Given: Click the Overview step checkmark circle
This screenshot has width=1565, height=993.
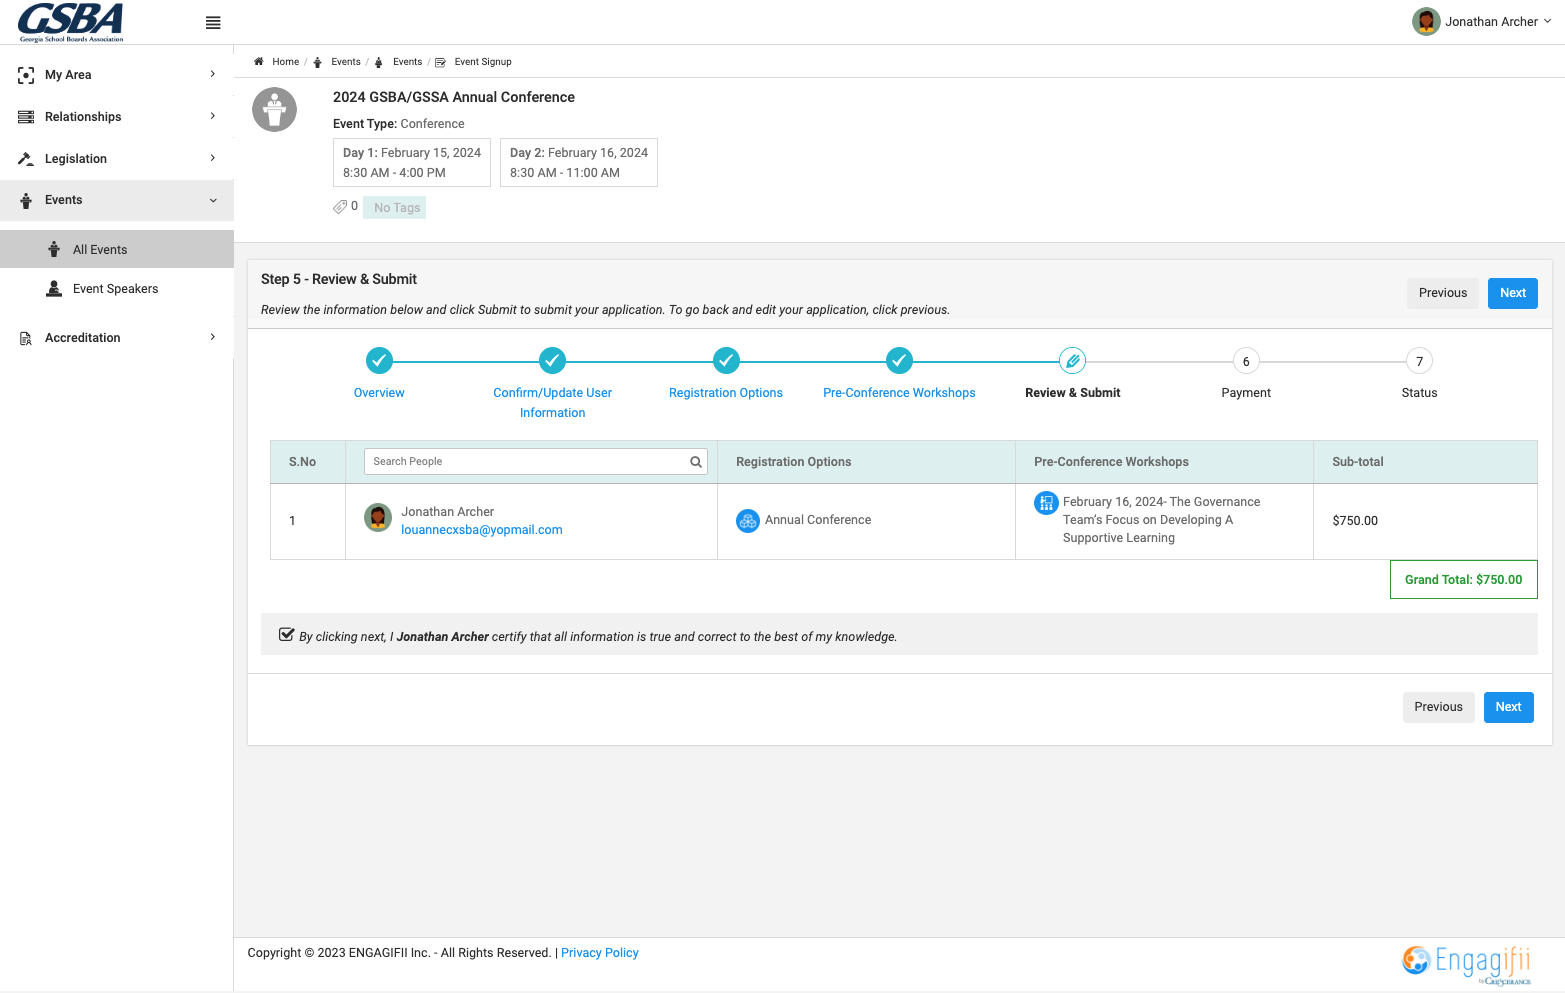Looking at the screenshot, I should (379, 361).
